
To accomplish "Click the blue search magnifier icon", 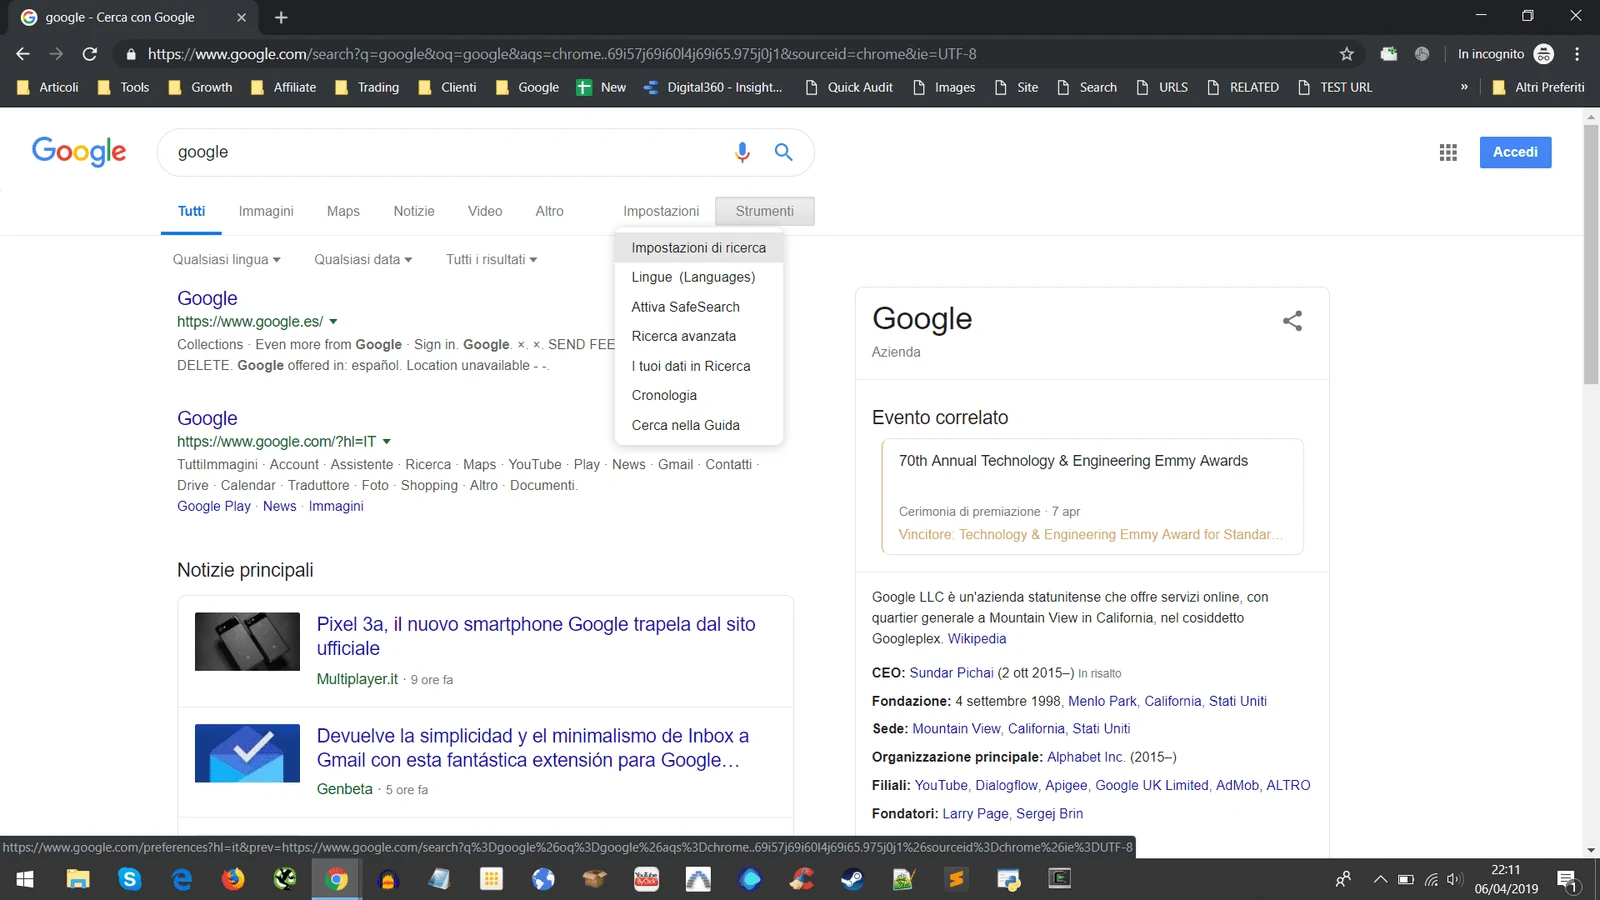I will 783,152.
